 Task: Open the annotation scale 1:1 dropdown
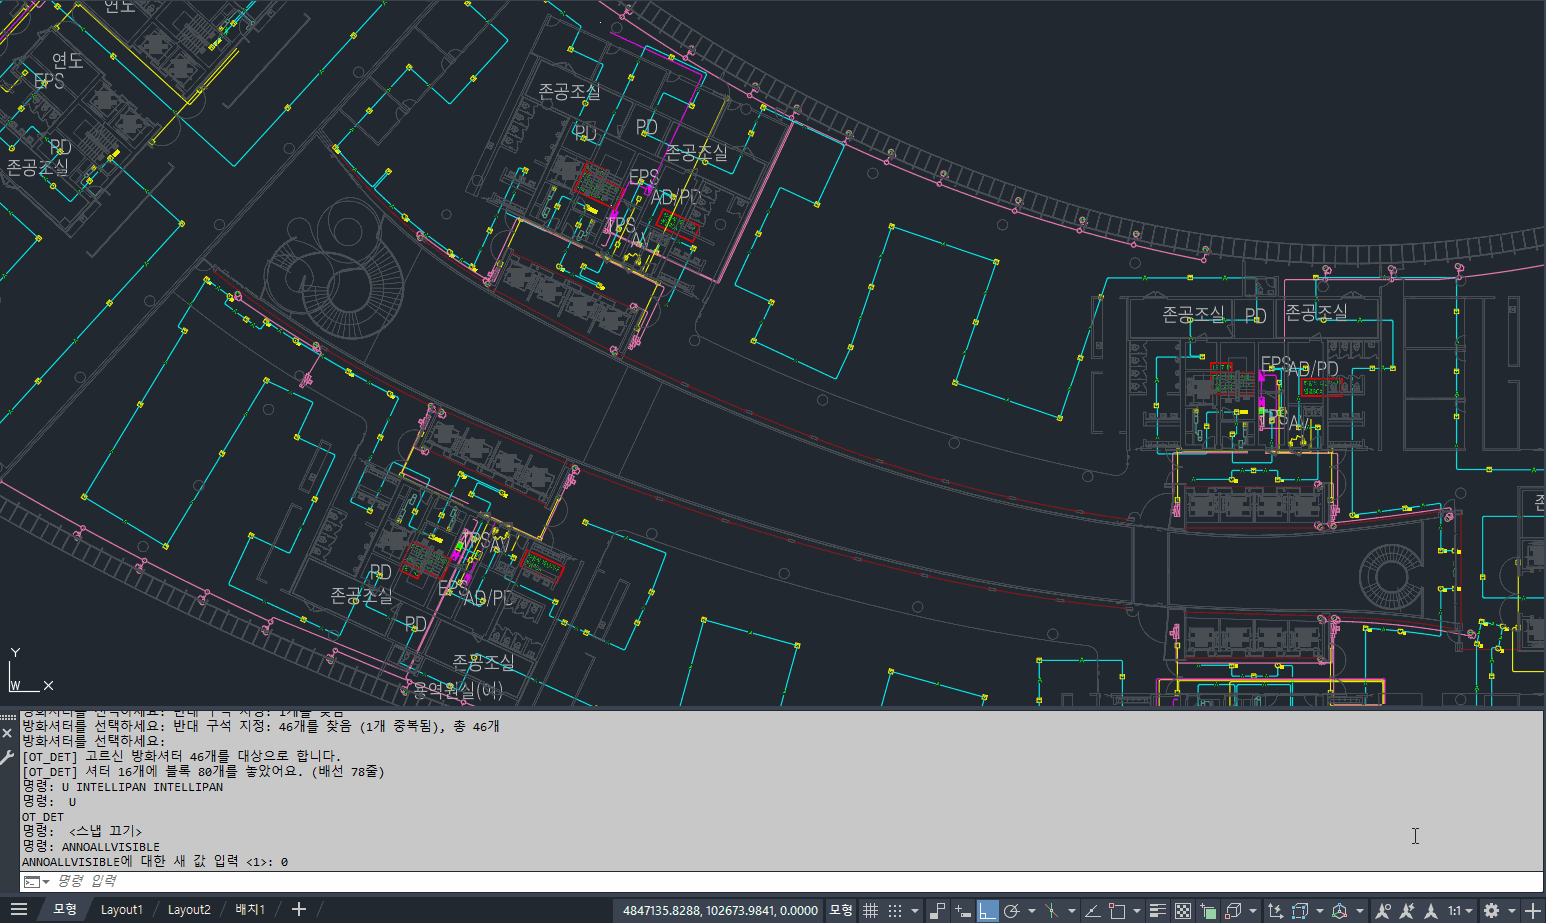(1461, 911)
